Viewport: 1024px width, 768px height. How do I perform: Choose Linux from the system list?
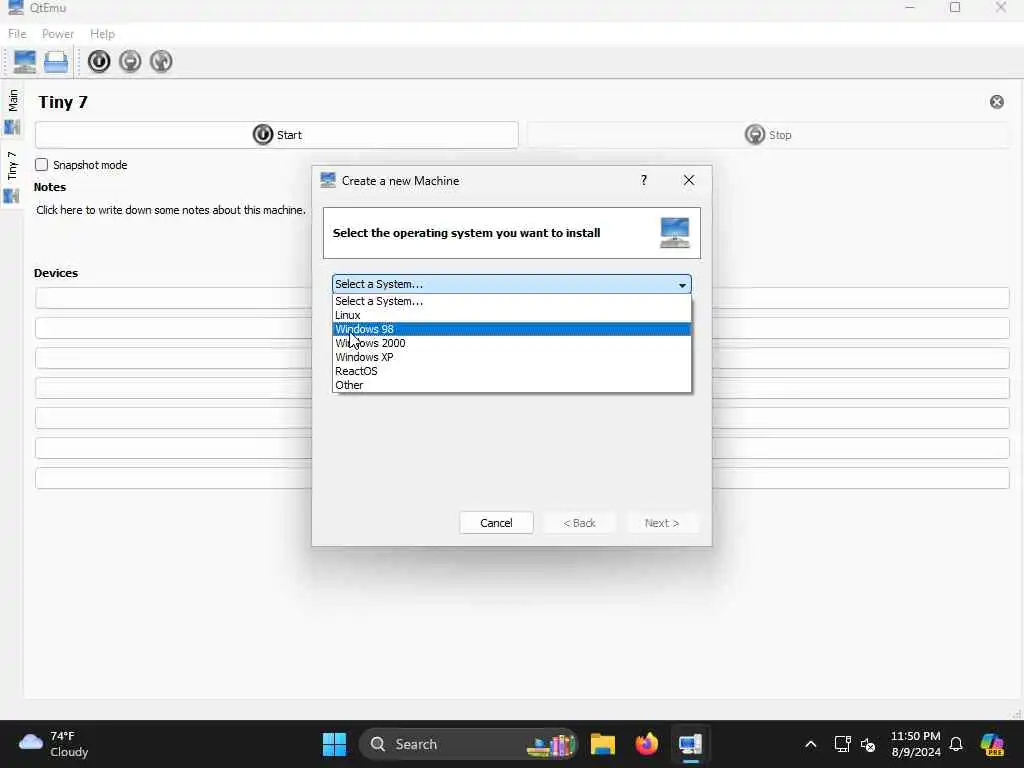[x=512, y=315]
